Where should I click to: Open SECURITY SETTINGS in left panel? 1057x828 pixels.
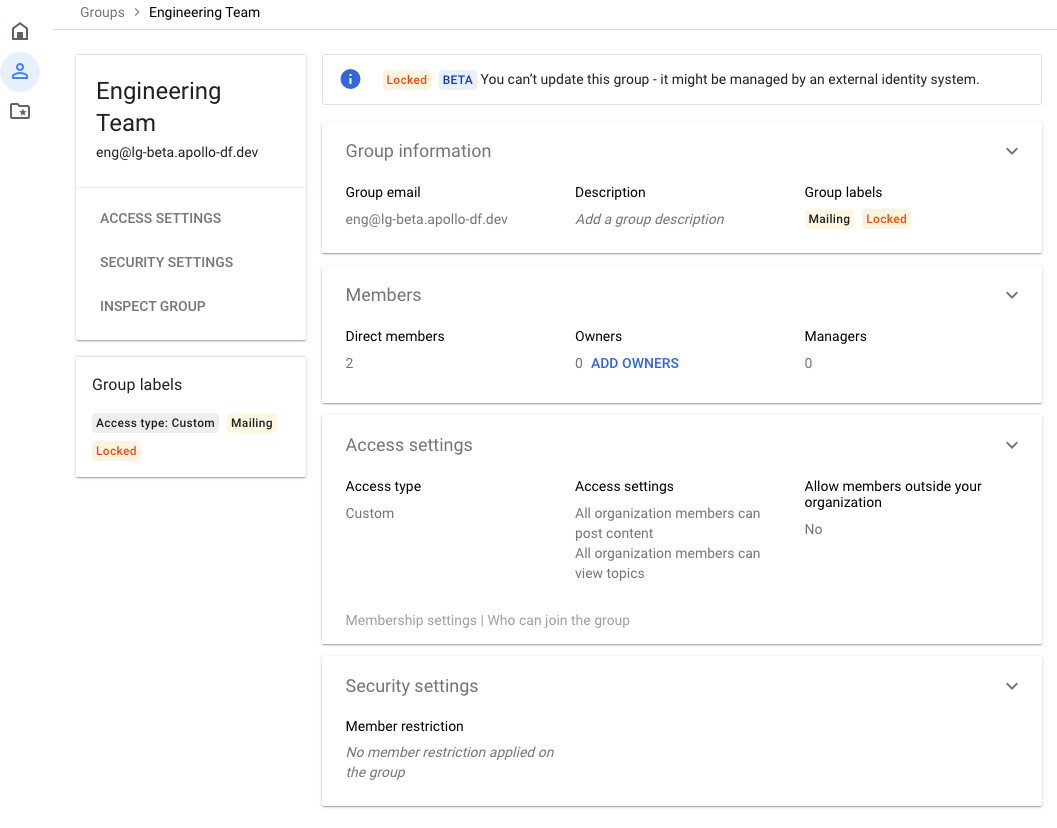coord(167,262)
